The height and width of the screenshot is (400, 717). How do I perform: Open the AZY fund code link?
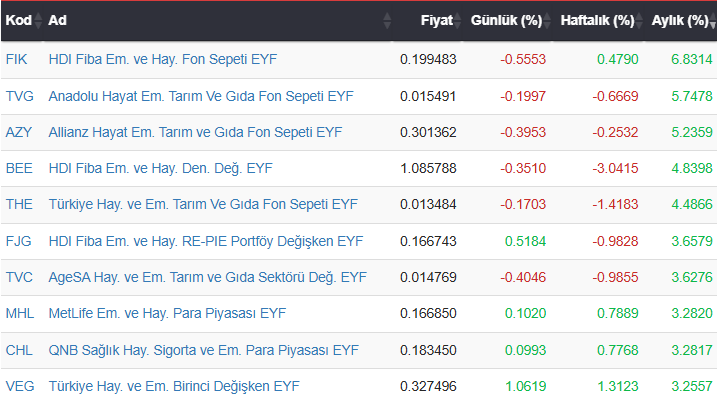[19, 133]
